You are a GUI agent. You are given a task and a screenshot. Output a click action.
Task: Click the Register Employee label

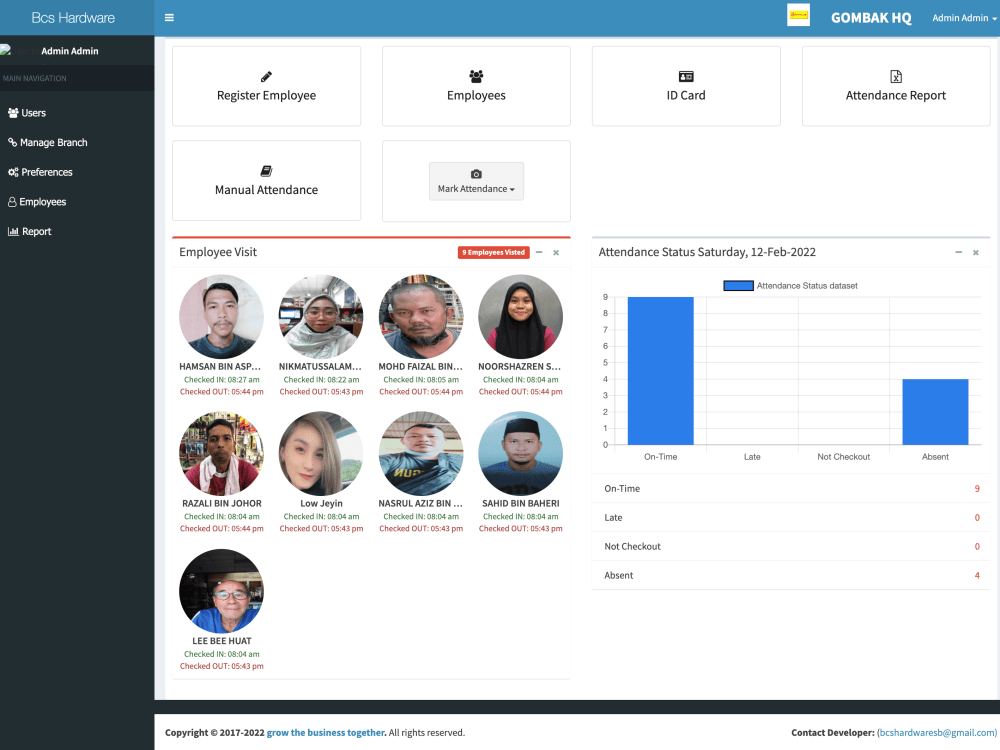(x=266, y=96)
